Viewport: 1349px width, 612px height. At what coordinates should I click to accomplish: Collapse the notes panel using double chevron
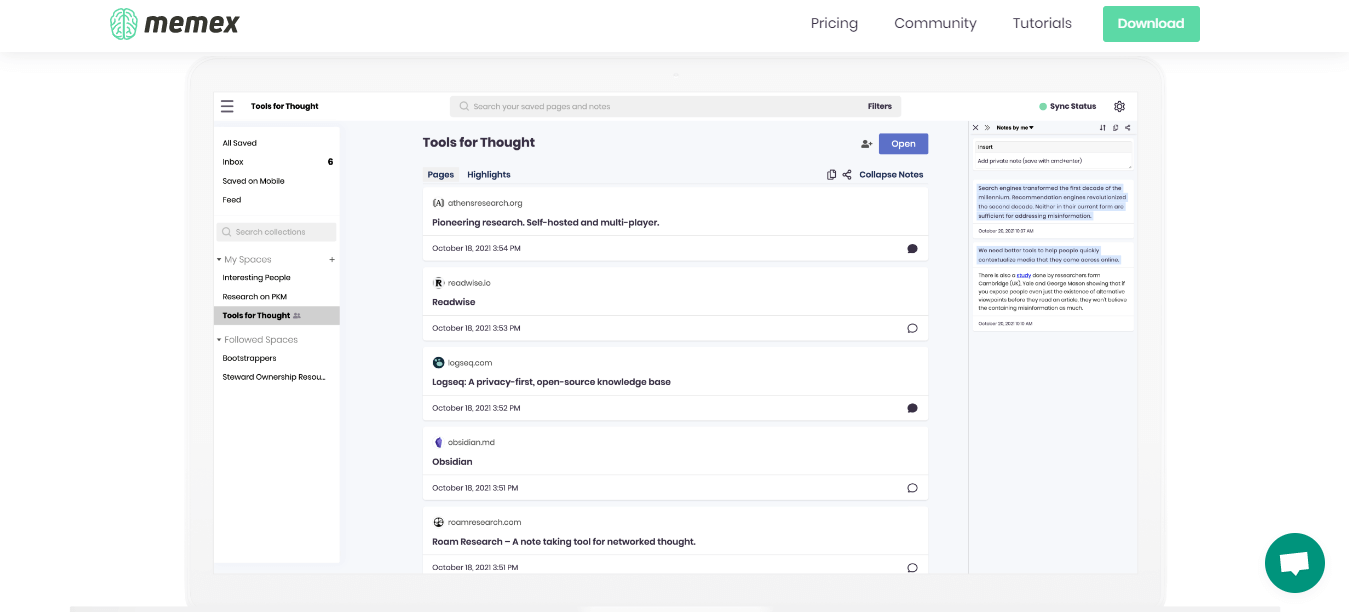pos(987,128)
